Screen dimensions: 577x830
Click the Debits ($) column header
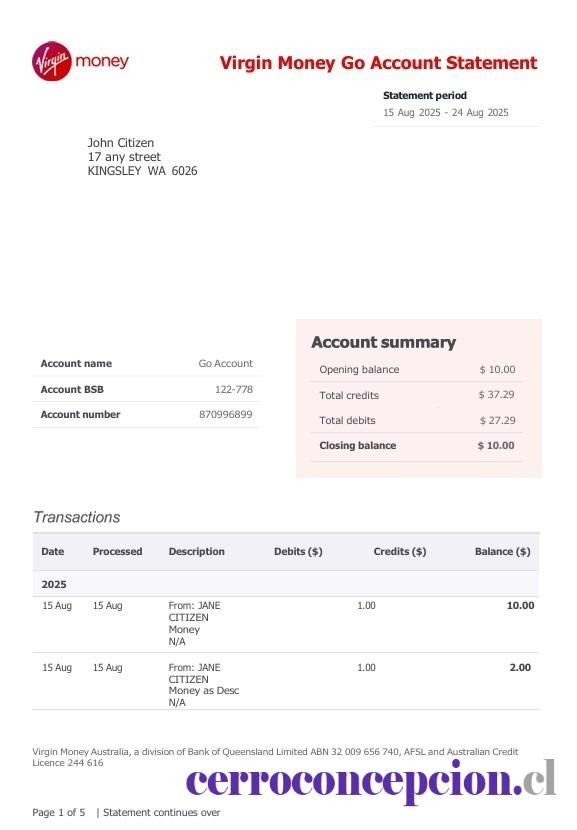[298, 551]
